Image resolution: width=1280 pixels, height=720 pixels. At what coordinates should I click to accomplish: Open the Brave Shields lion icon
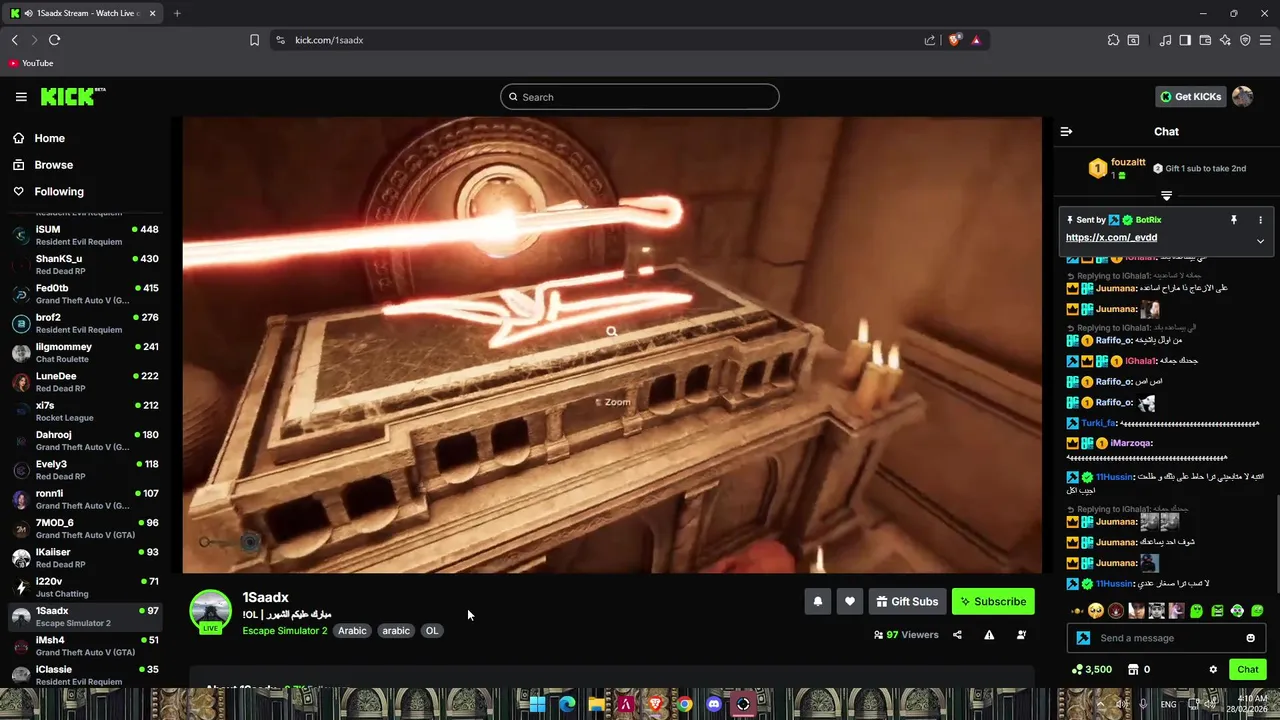coord(955,40)
